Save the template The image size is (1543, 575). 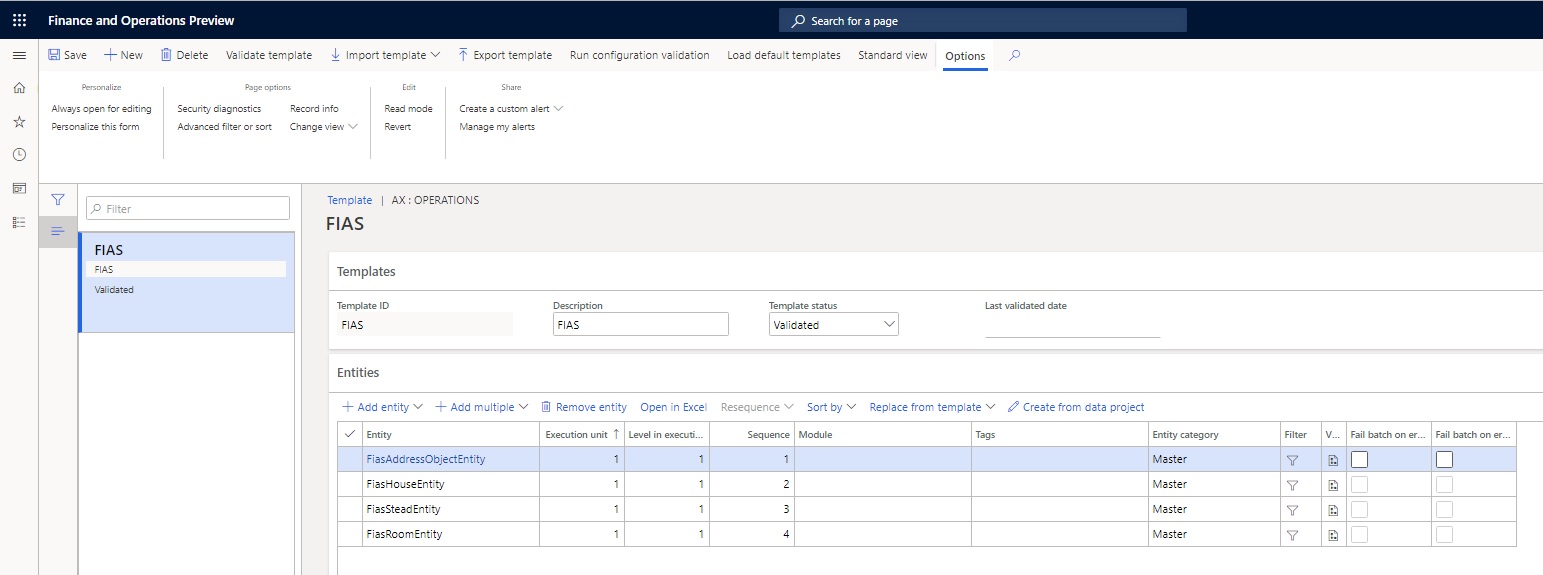pyautogui.click(x=68, y=55)
